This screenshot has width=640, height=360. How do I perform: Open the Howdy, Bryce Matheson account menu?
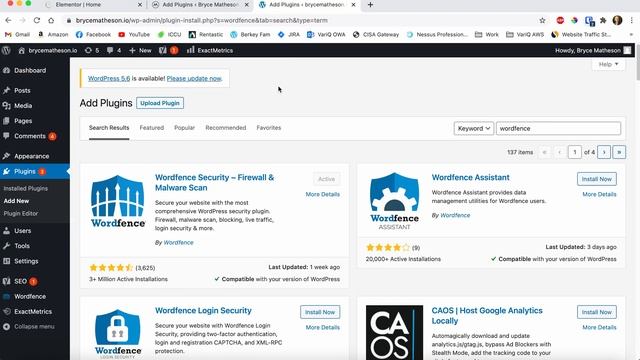[593, 50]
